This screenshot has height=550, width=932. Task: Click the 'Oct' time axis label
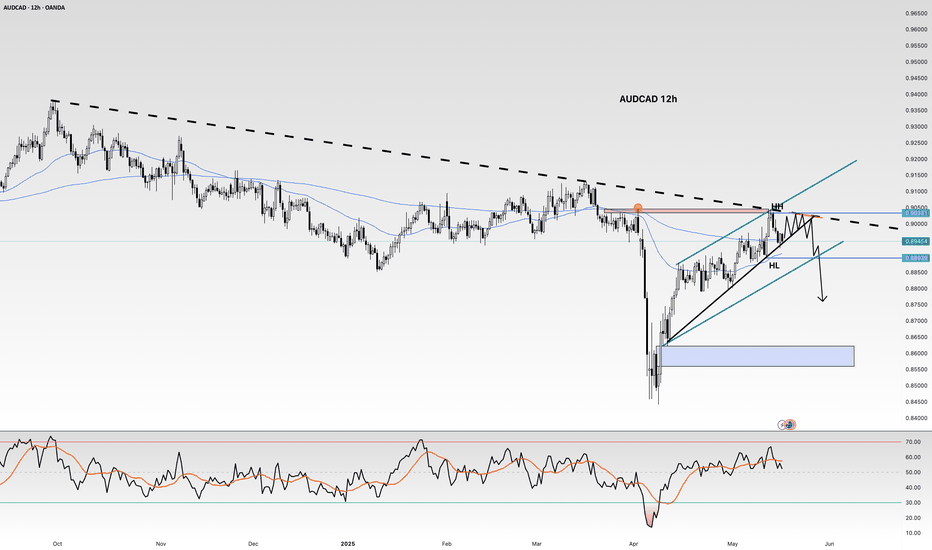(57, 544)
